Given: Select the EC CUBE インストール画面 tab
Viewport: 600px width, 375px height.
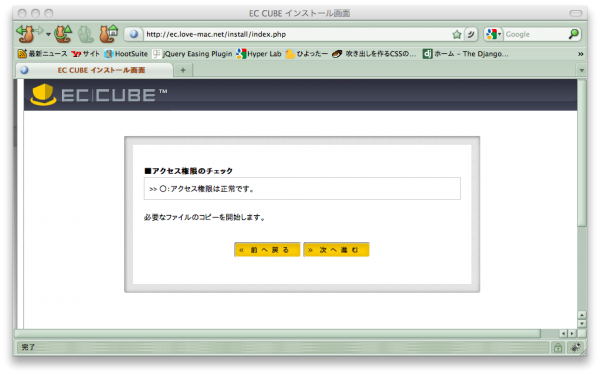Looking at the screenshot, I should [x=95, y=70].
